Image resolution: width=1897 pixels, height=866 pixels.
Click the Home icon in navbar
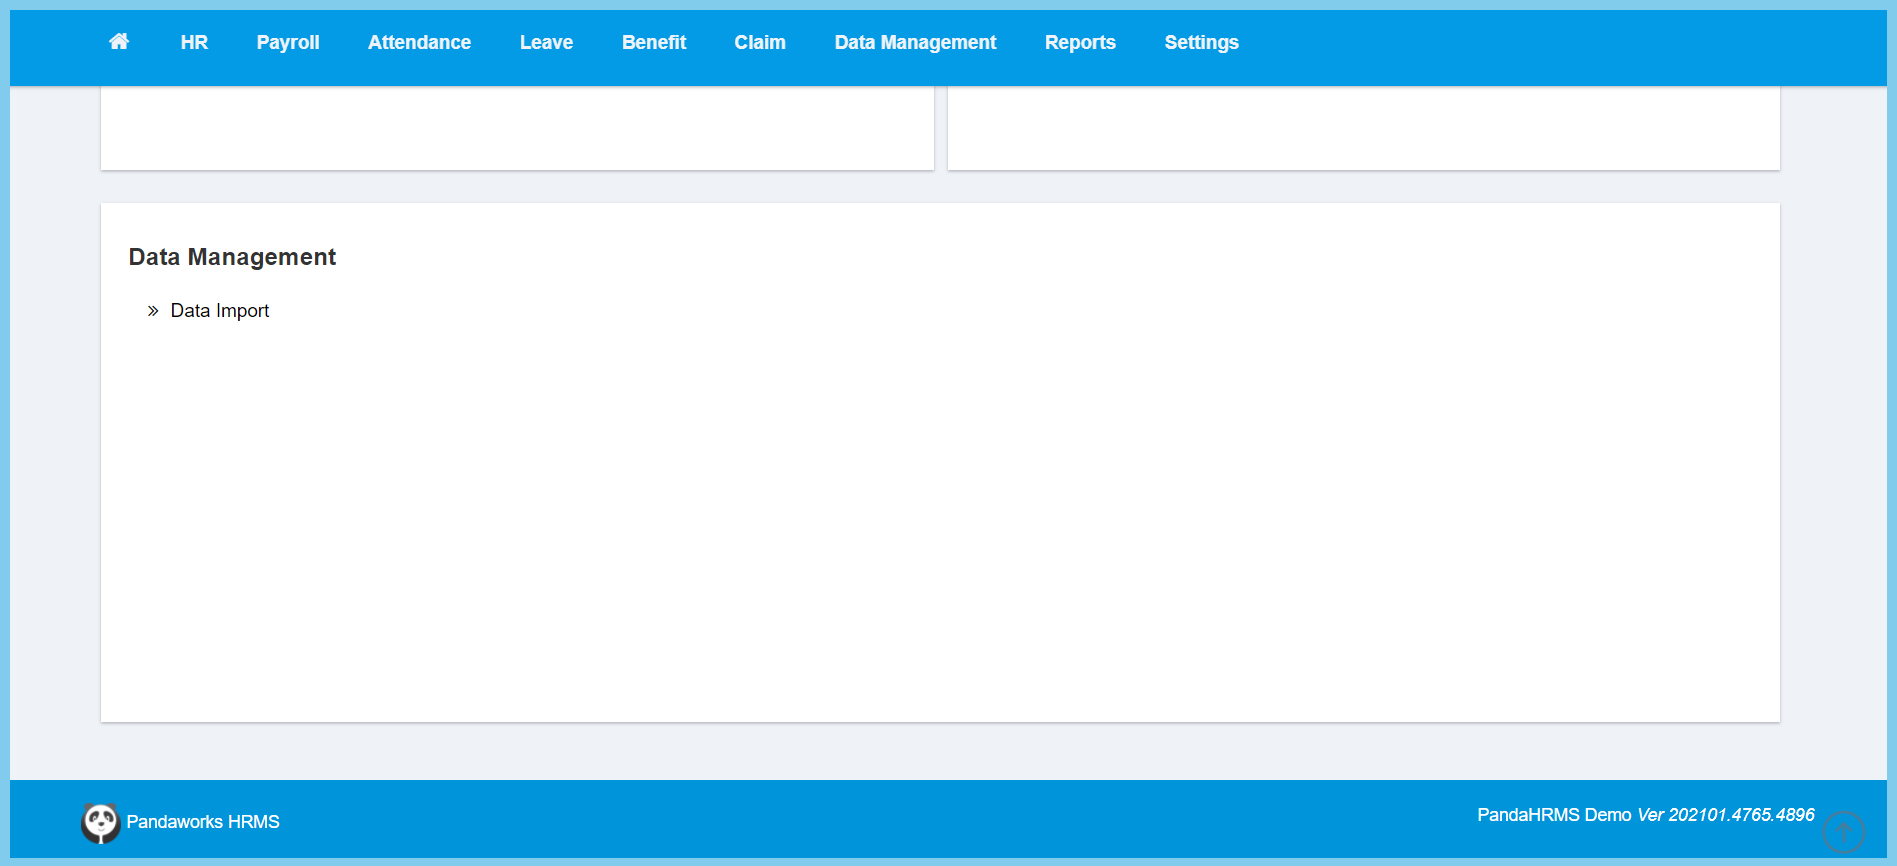(x=119, y=42)
